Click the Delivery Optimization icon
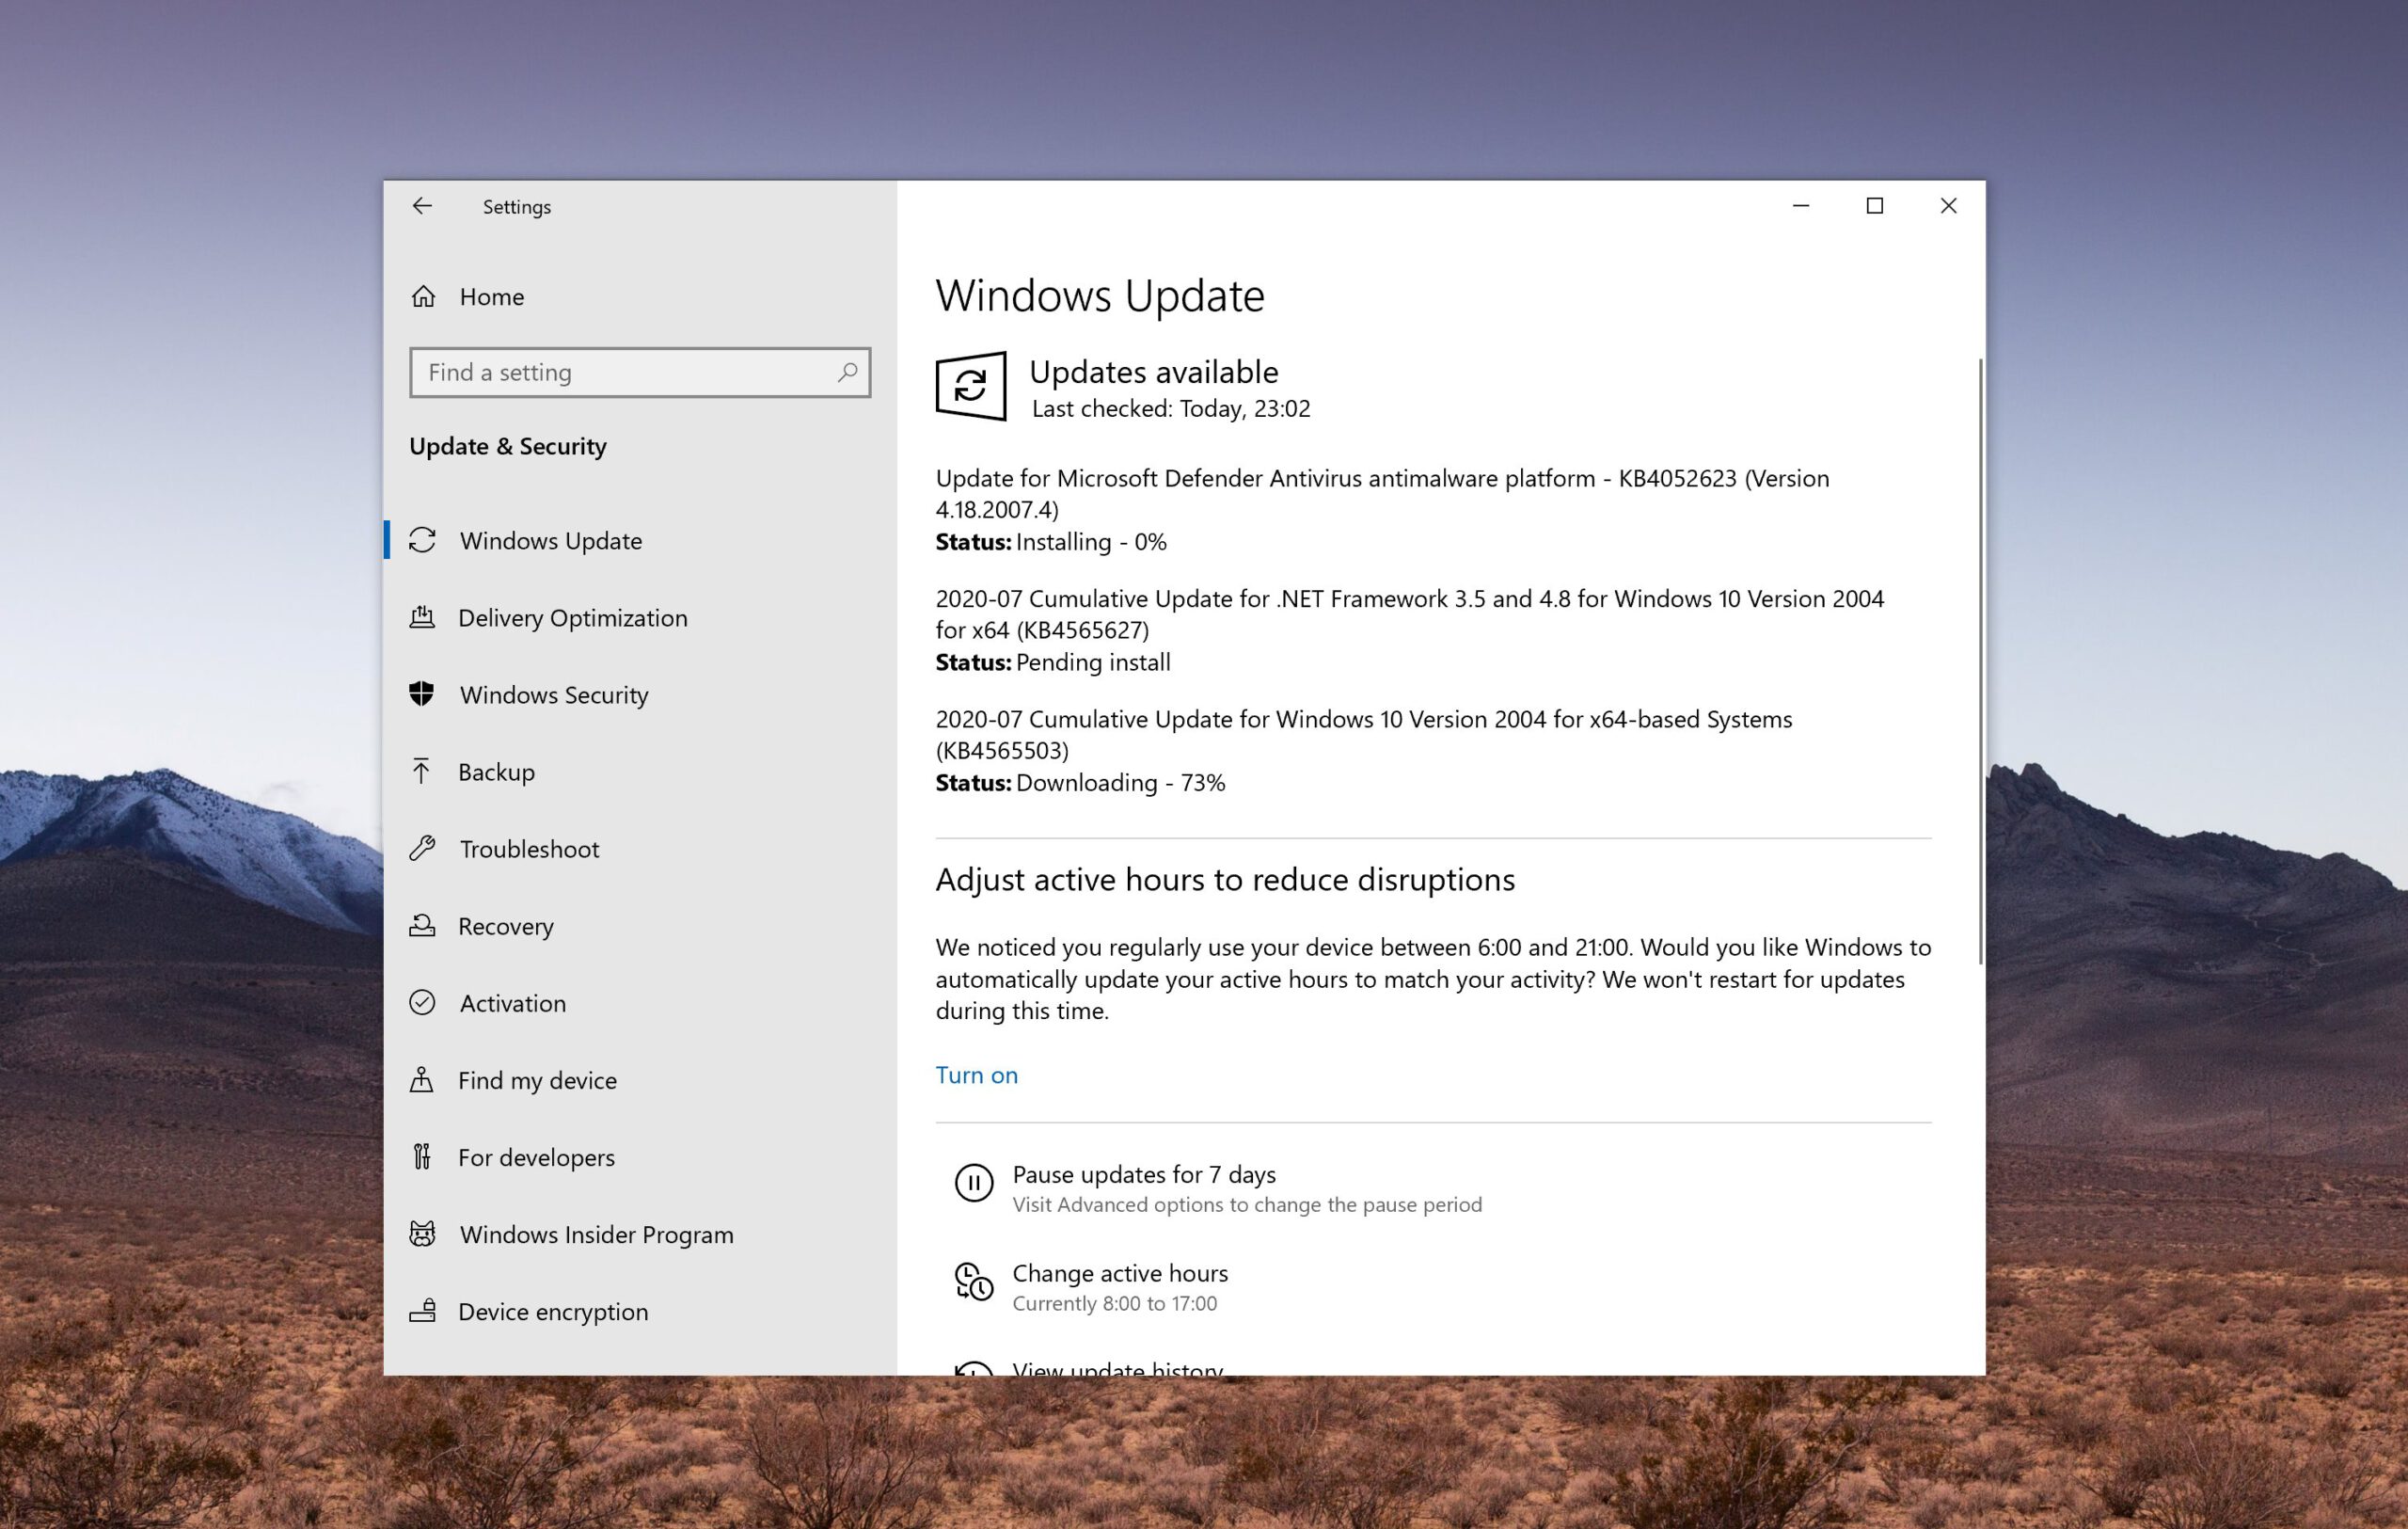 [x=422, y=617]
